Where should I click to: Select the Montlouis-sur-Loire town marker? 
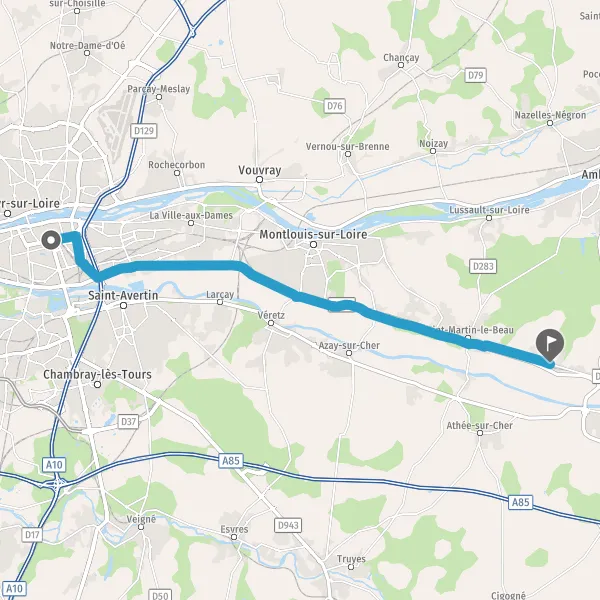click(x=313, y=244)
